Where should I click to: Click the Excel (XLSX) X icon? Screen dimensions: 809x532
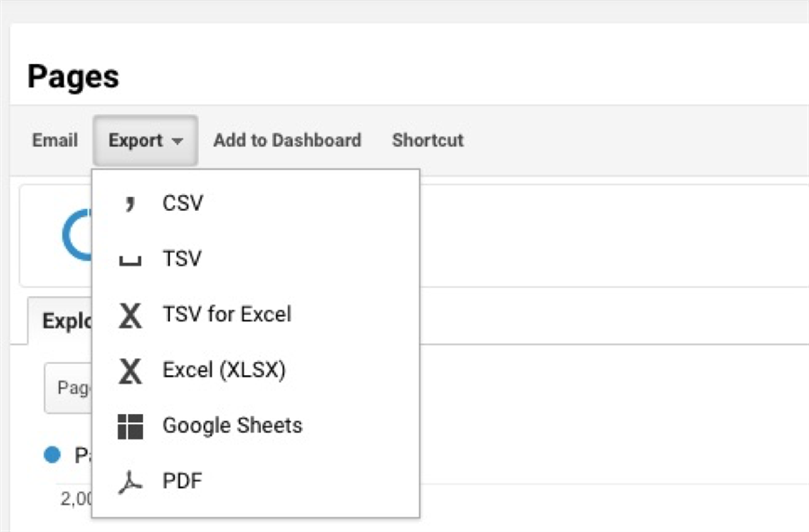130,371
